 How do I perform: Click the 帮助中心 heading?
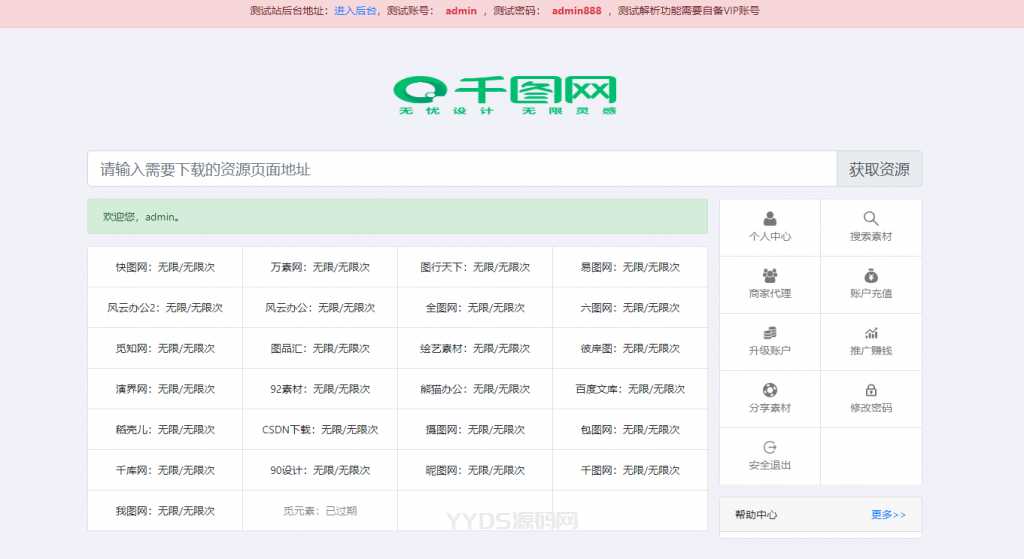pos(756,515)
